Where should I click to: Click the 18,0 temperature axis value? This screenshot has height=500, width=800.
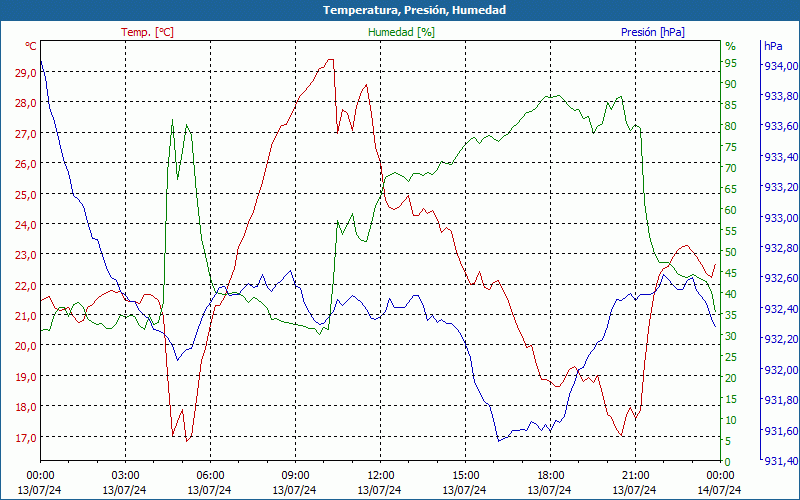(x=26, y=407)
